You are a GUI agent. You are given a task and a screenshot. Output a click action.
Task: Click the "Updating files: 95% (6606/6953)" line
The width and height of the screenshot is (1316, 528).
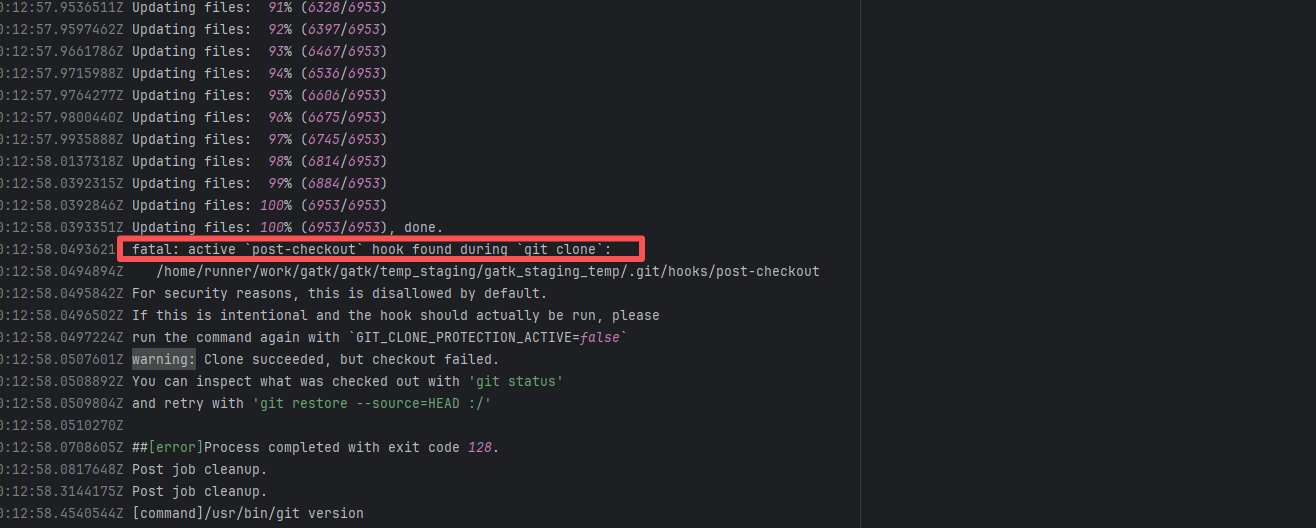[x=259, y=95]
